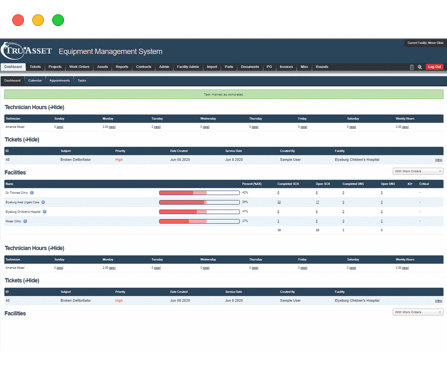Click the High priority value in first Tickets table
The image size is (447, 390).
click(x=119, y=160)
